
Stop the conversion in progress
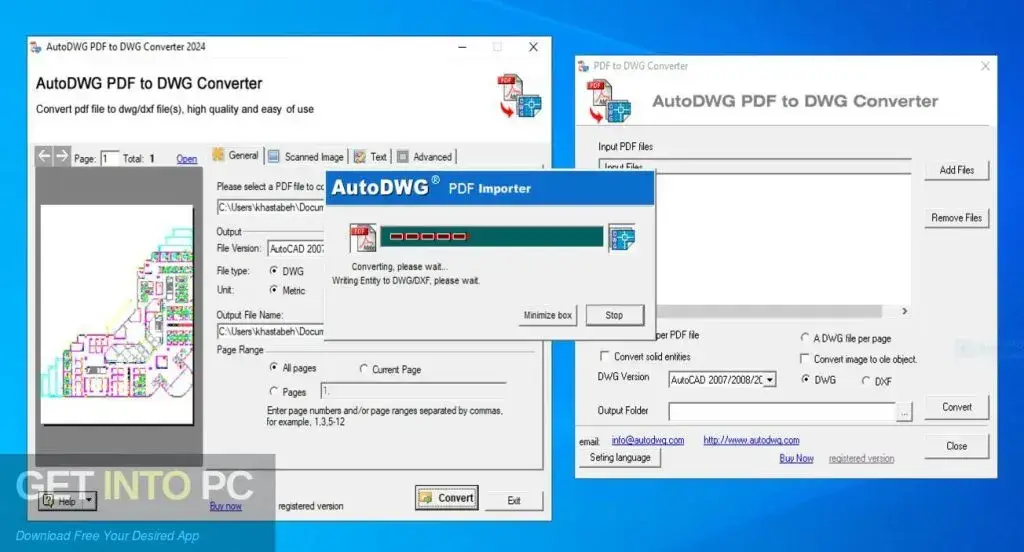coord(615,315)
